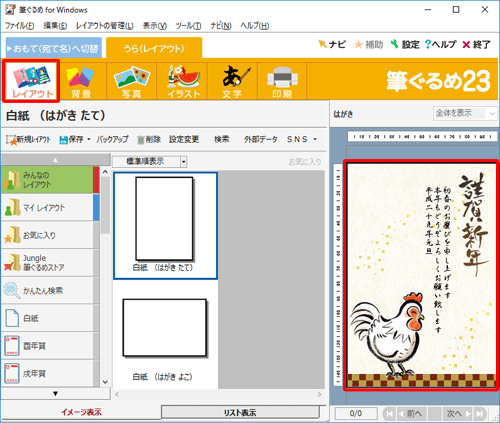Screen dimensions: 500x423
Task: Open the レイアウトの管理(L) menu
Action: pyautogui.click(x=105, y=26)
